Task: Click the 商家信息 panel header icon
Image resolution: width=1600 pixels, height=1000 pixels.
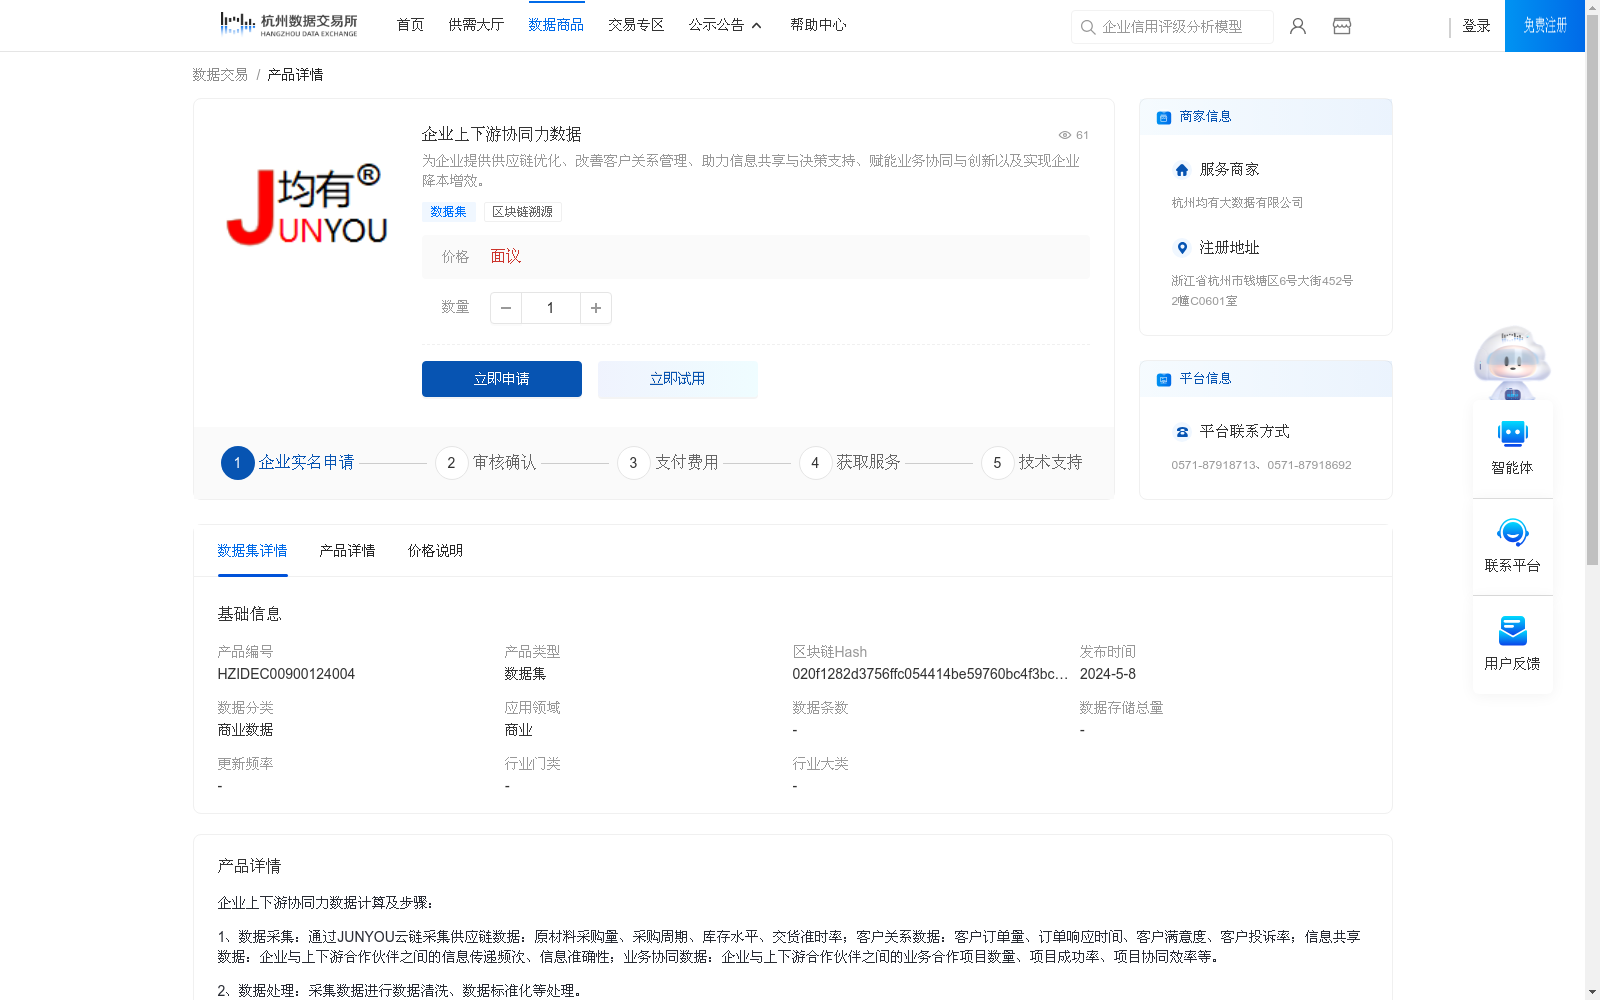Action: pos(1164,117)
